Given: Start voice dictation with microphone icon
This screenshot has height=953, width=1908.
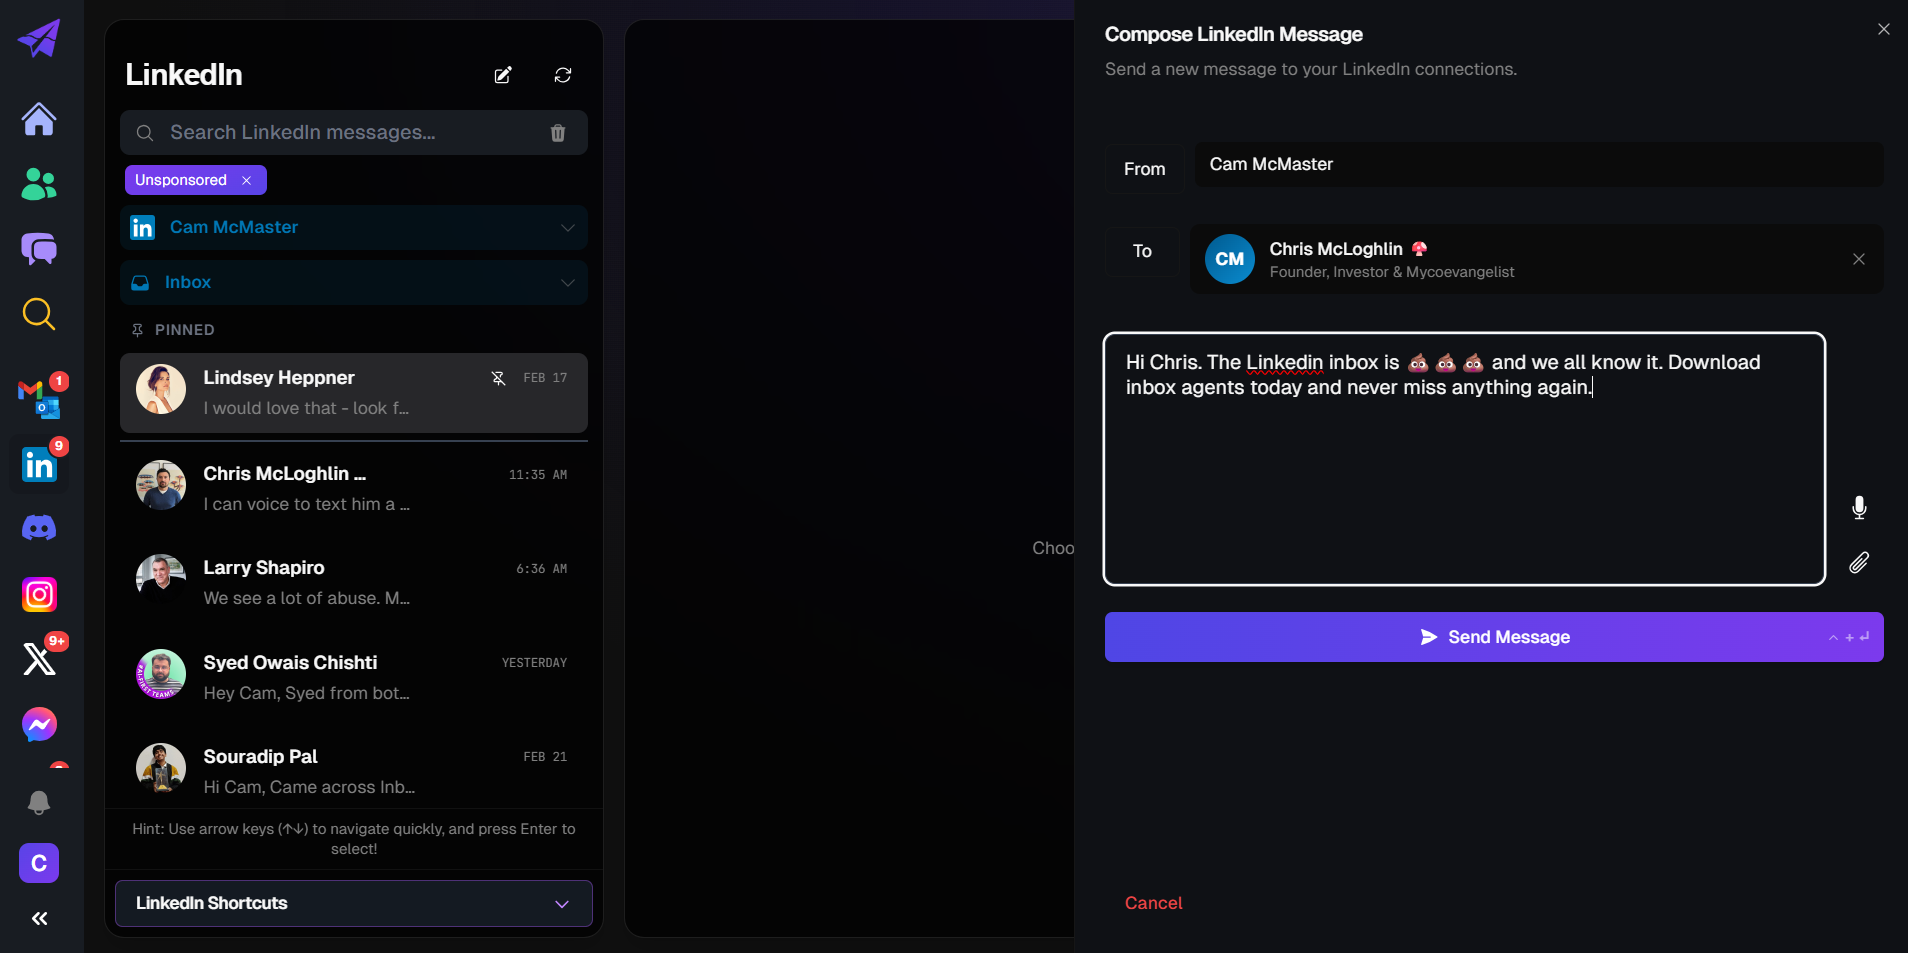Looking at the screenshot, I should pos(1859,508).
